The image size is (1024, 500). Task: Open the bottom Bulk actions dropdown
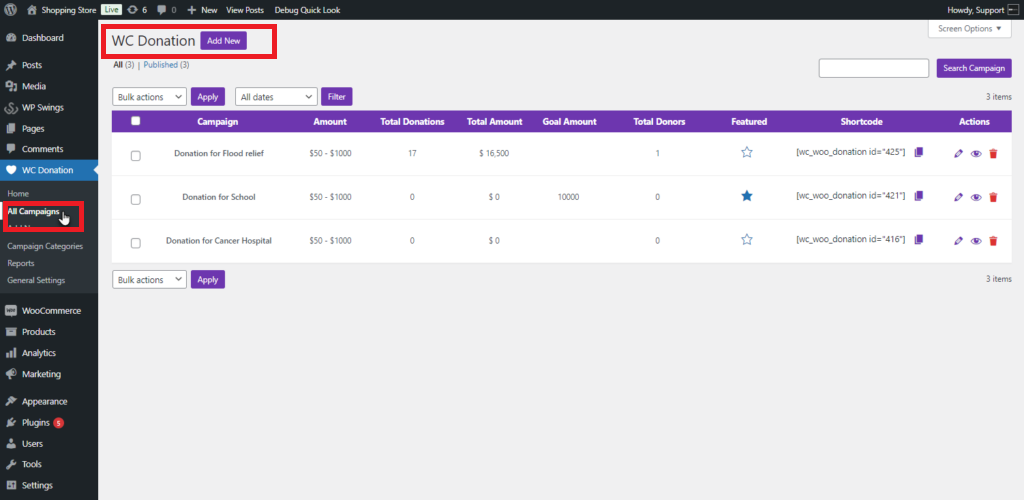click(x=150, y=279)
